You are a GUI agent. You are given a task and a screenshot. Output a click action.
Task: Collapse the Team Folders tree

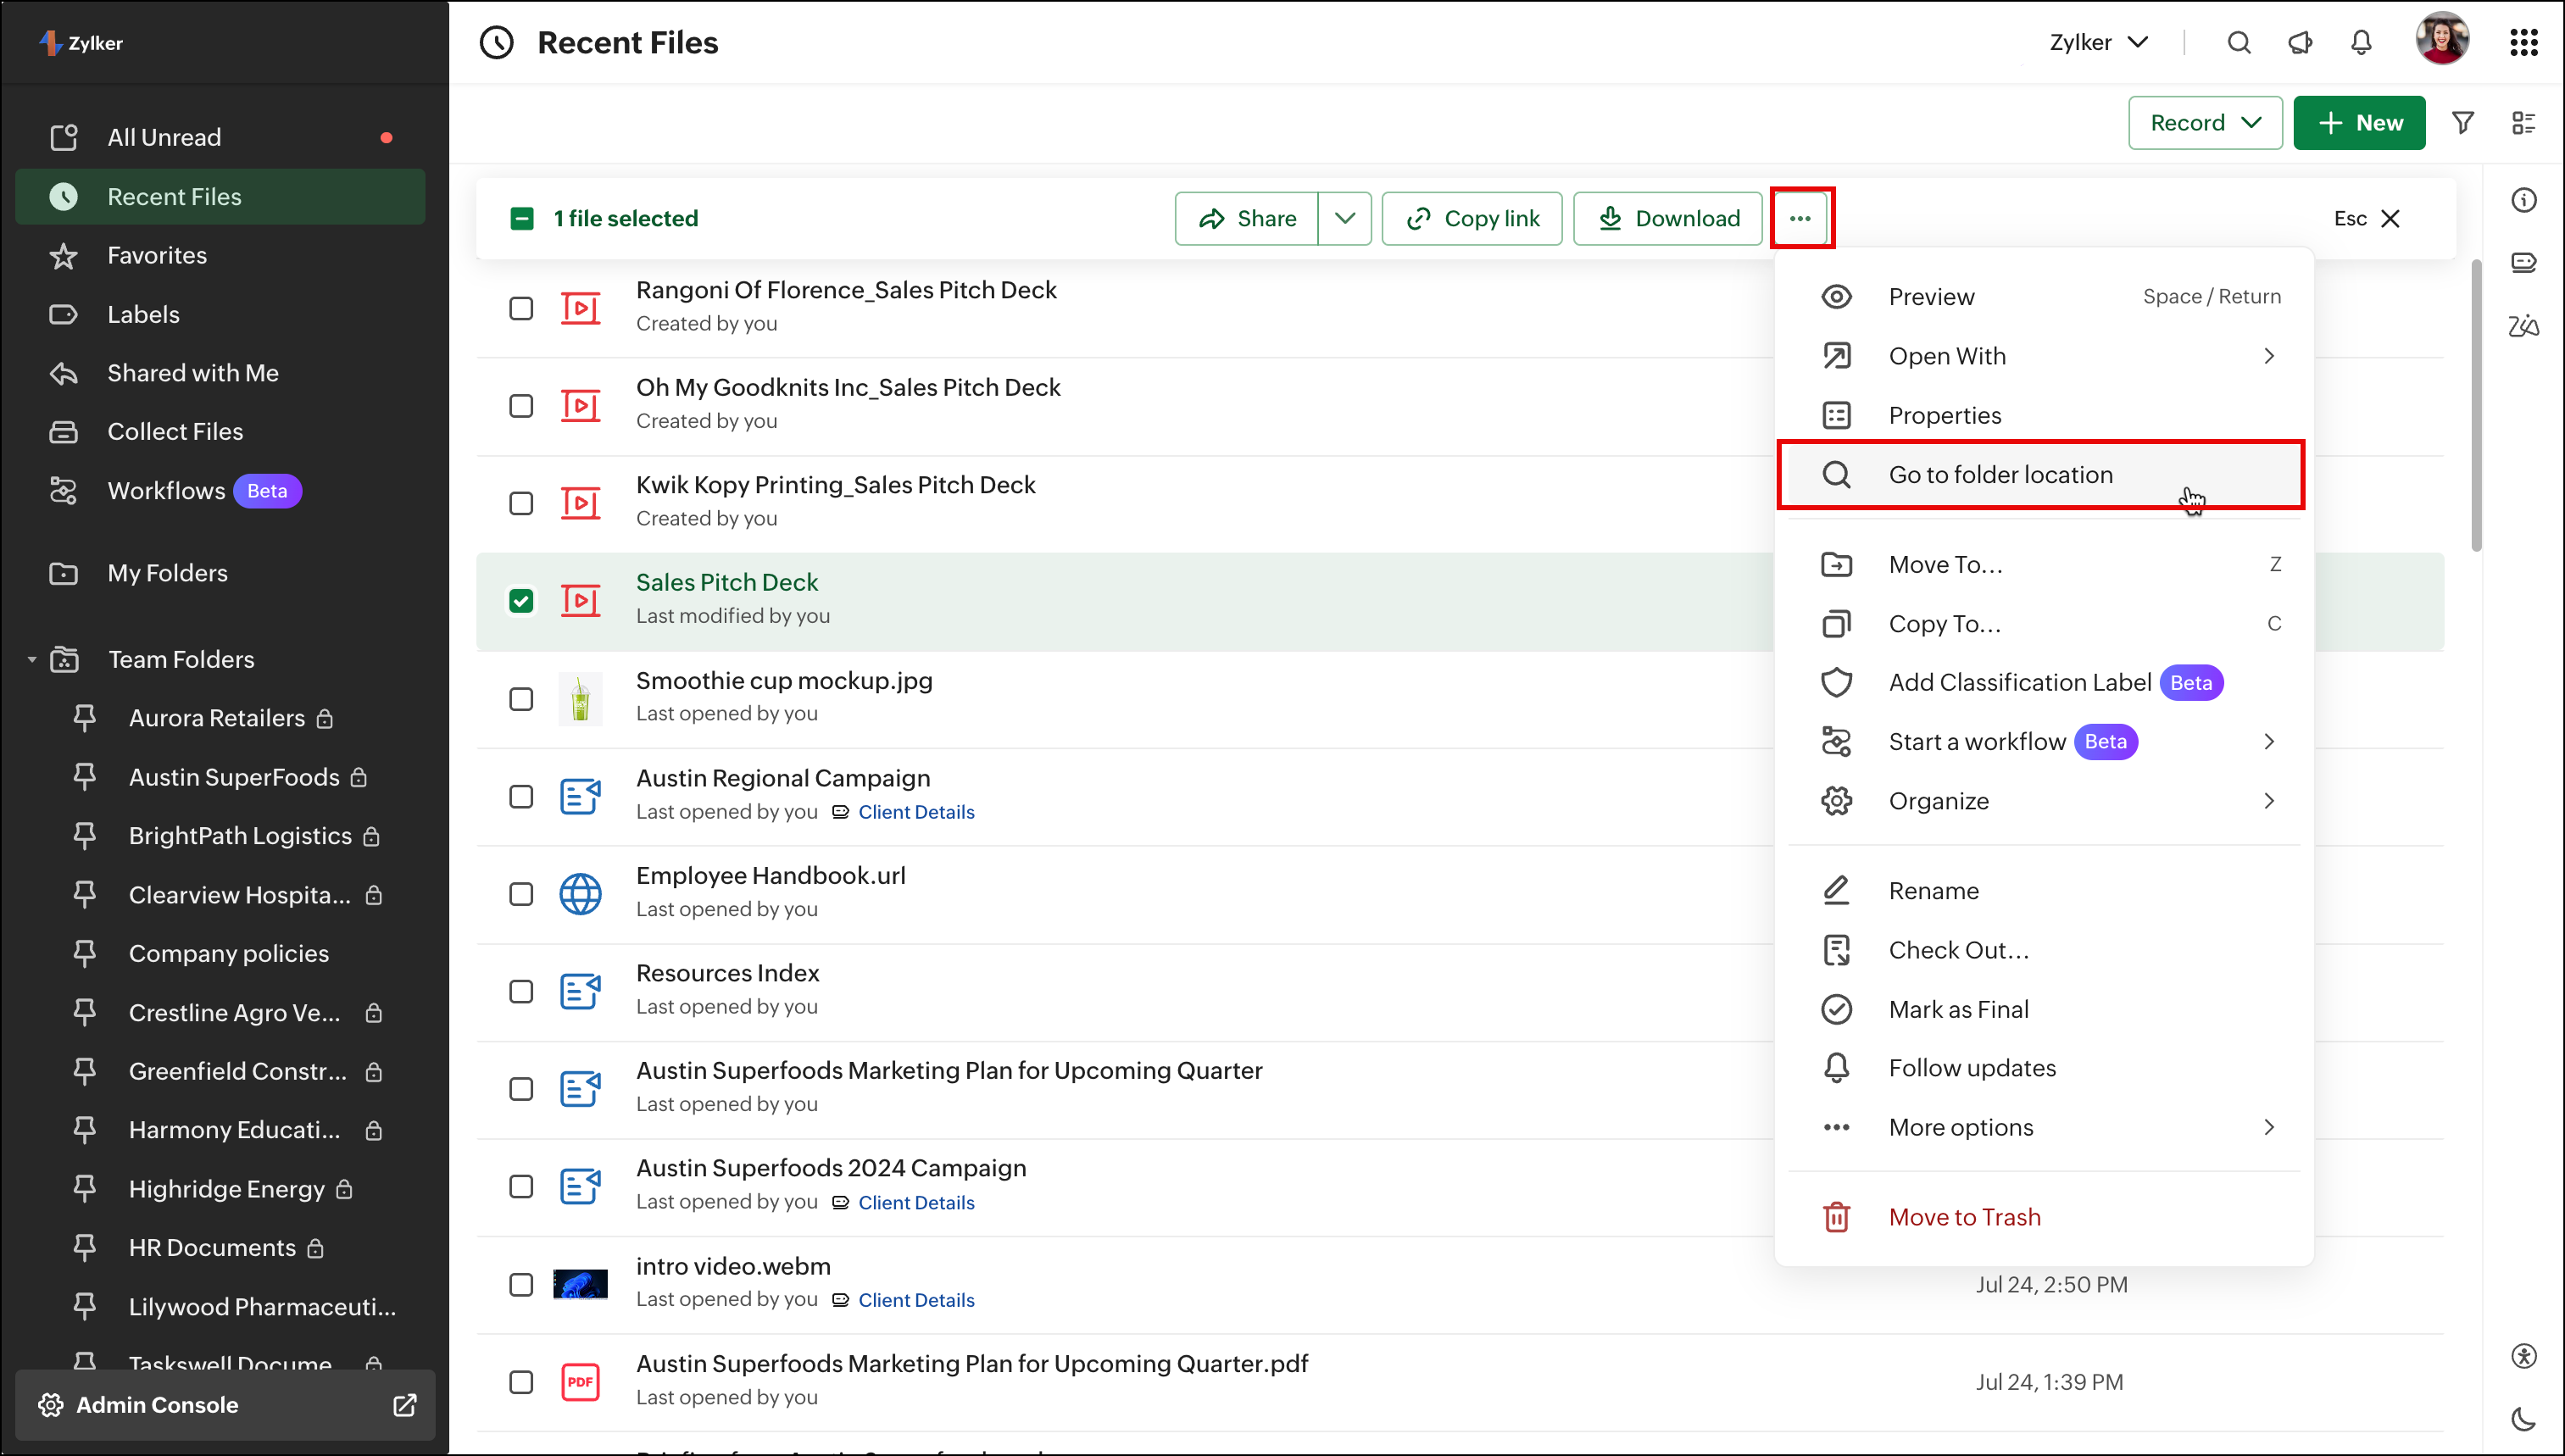(32, 660)
